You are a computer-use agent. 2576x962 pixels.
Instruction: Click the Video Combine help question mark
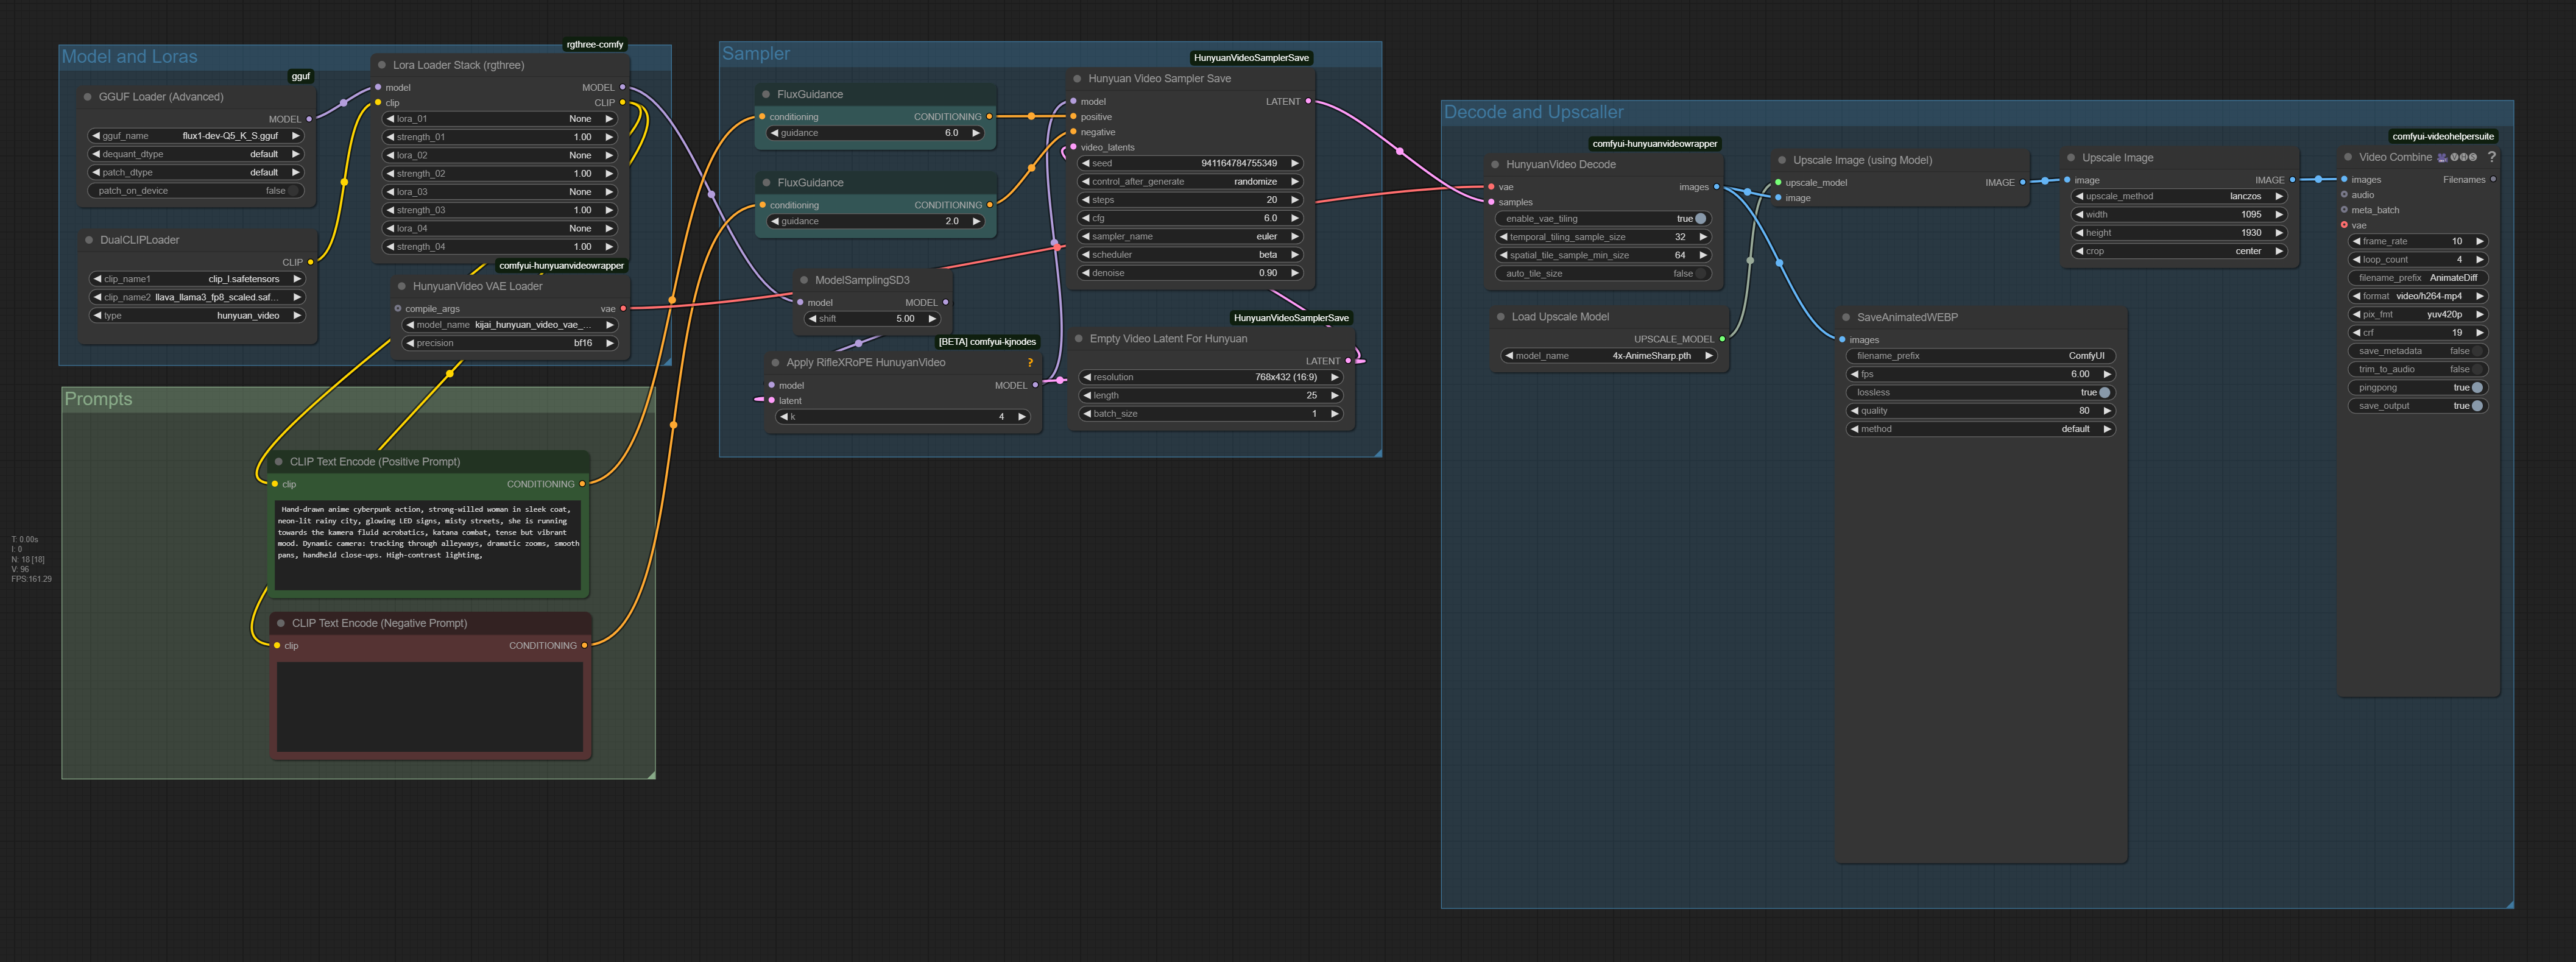click(x=2491, y=157)
